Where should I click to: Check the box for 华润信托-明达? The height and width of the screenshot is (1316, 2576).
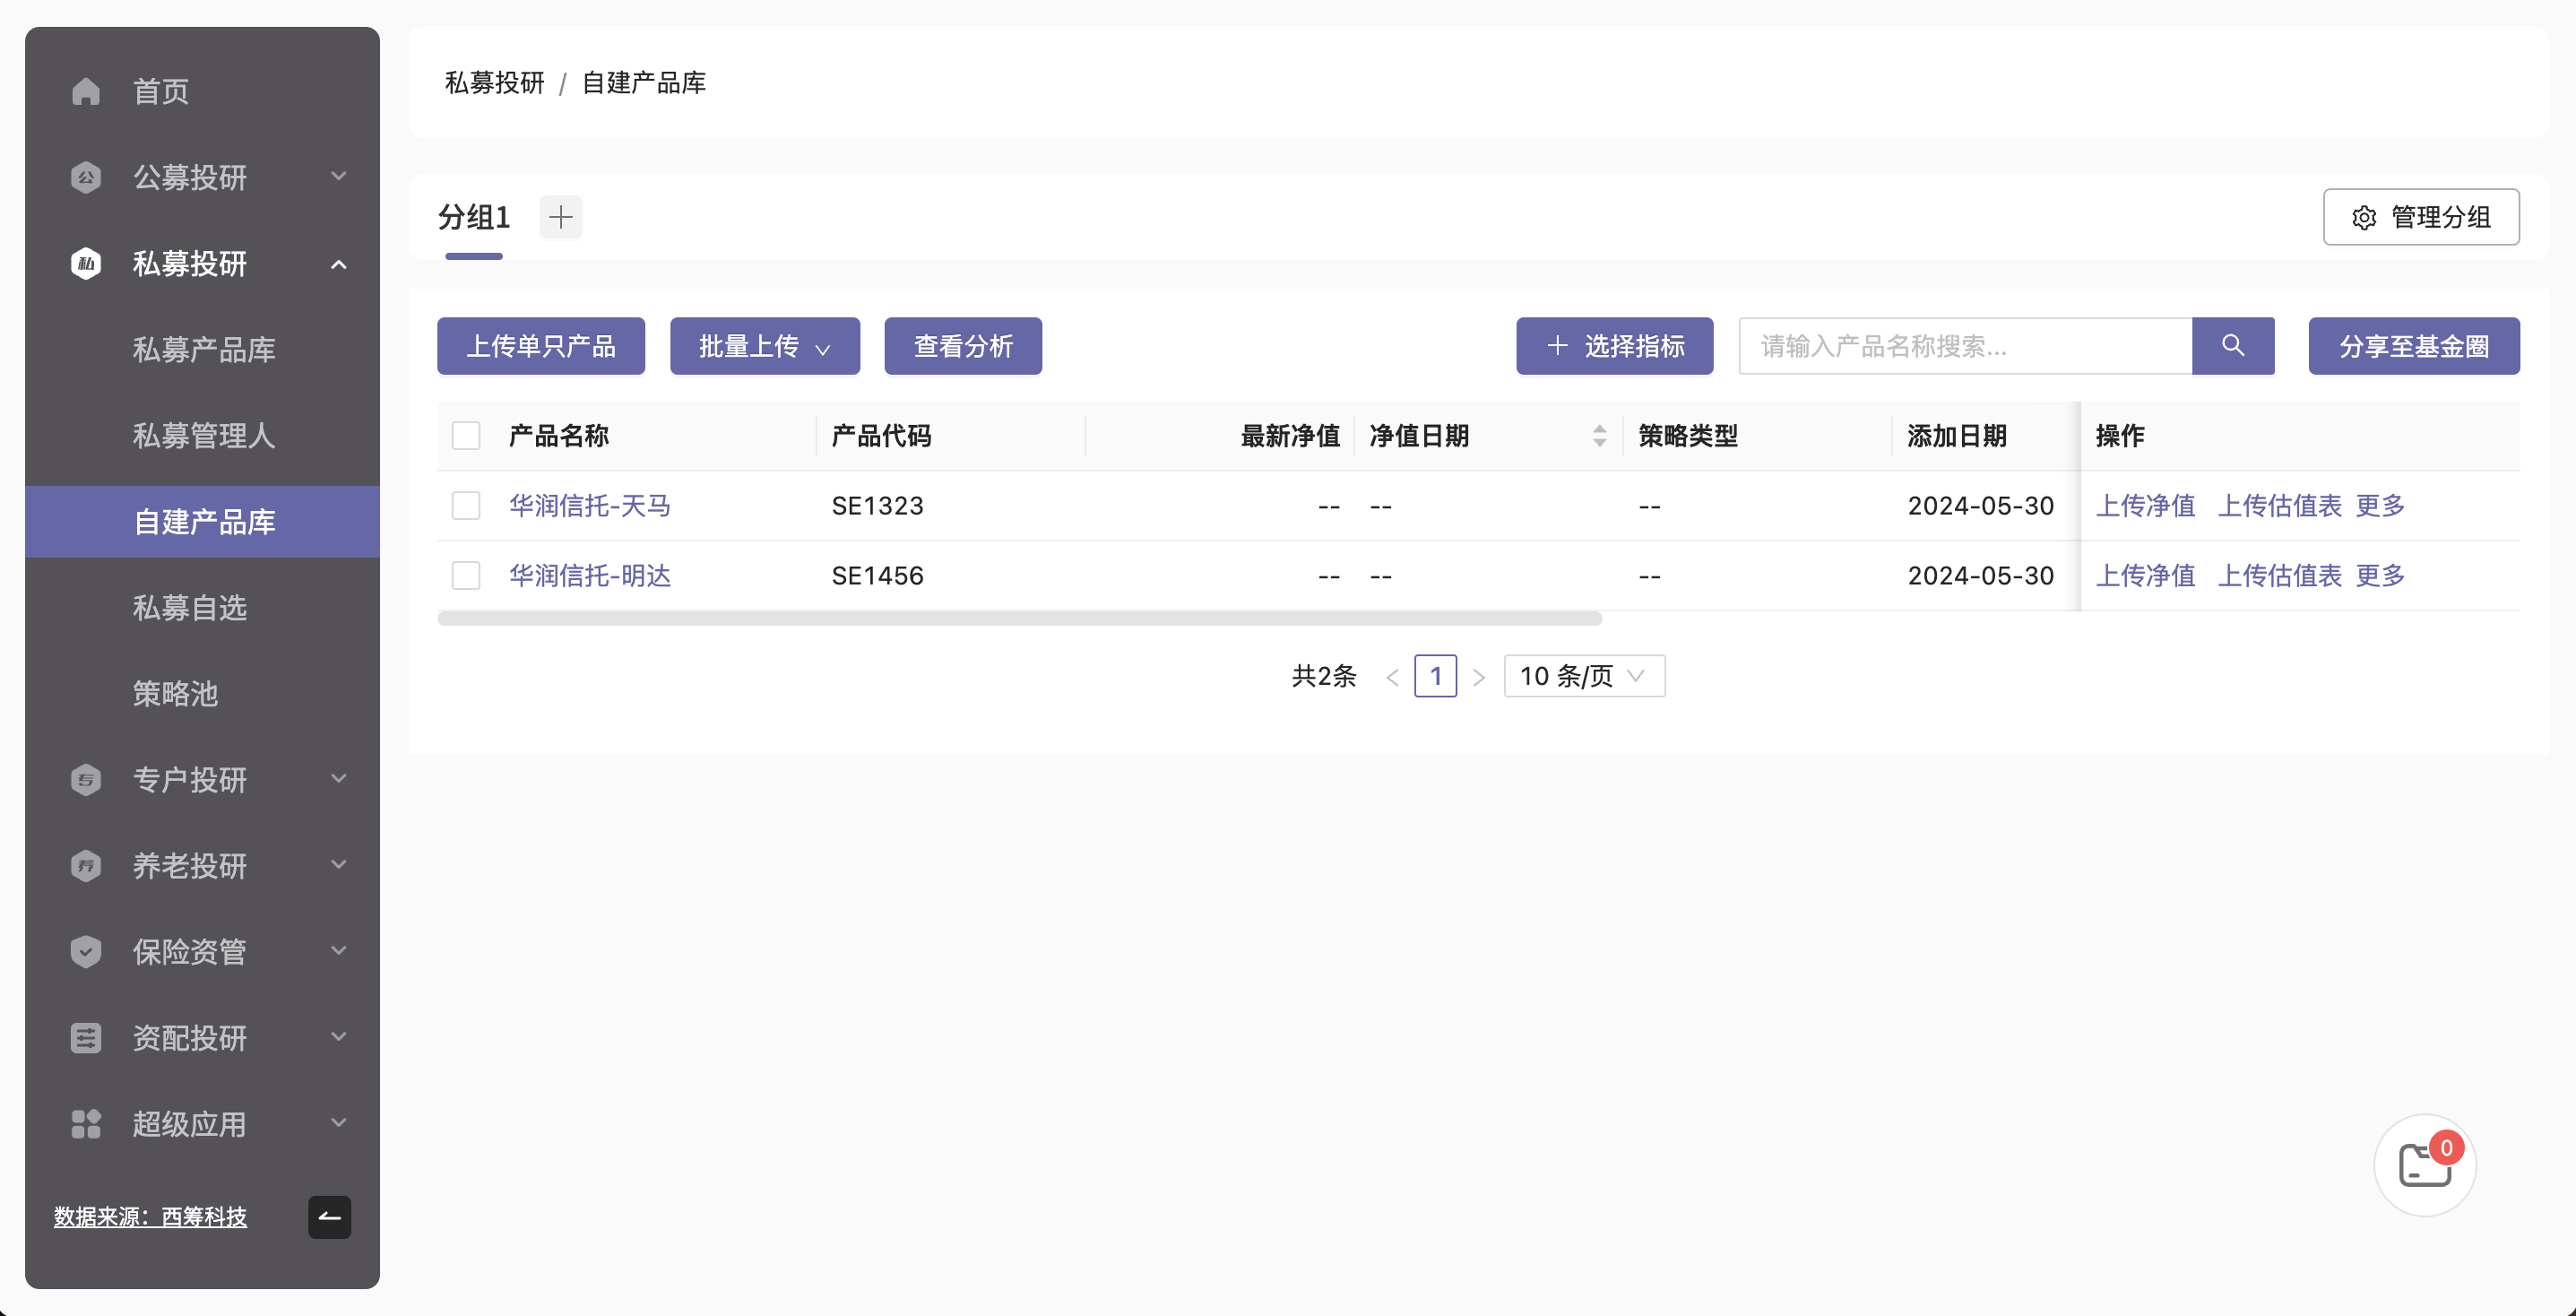pyautogui.click(x=466, y=576)
